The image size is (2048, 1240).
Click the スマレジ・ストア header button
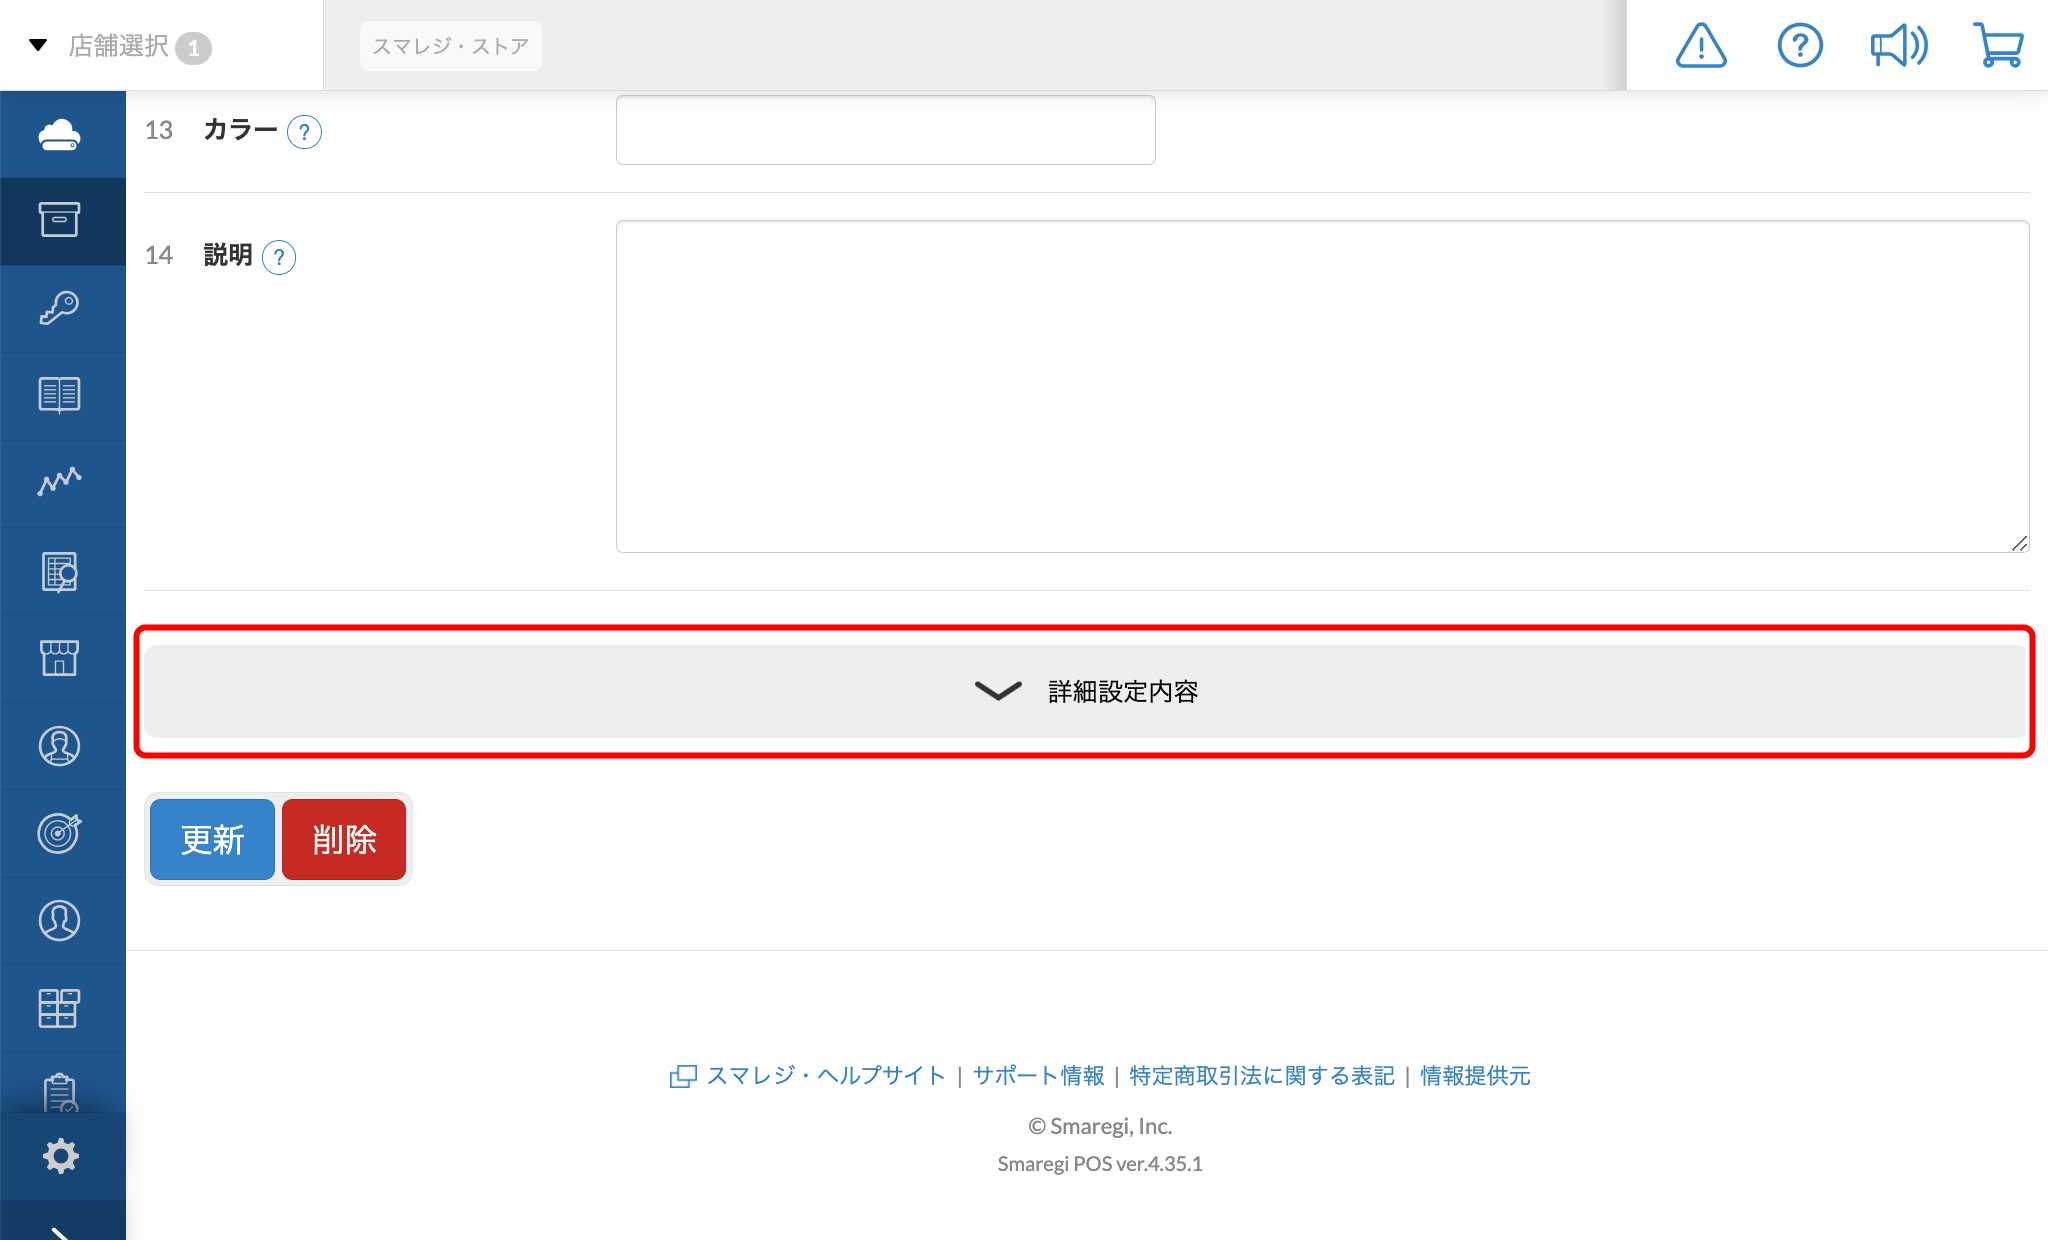[450, 46]
